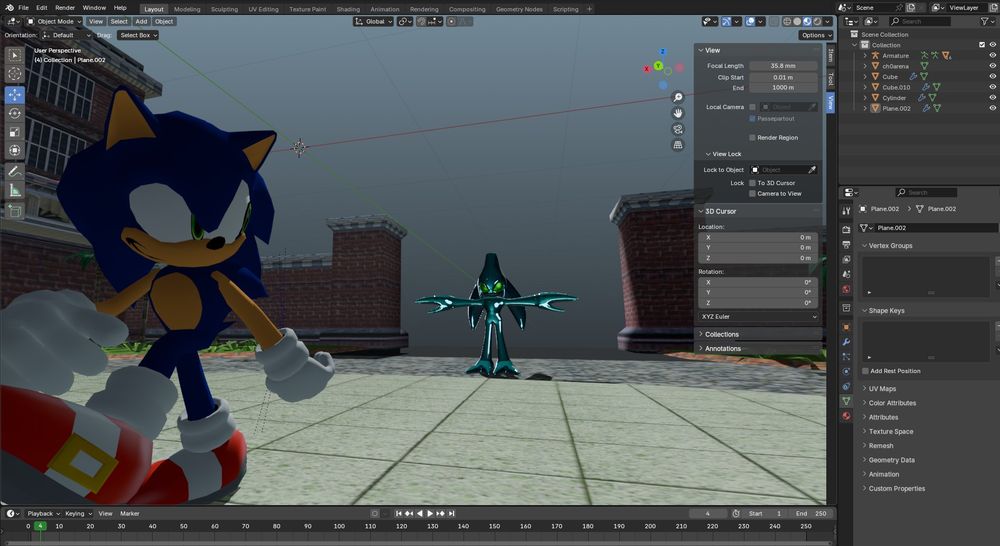The height and width of the screenshot is (546, 1000).
Task: Expand the UV Maps section
Action: point(882,388)
